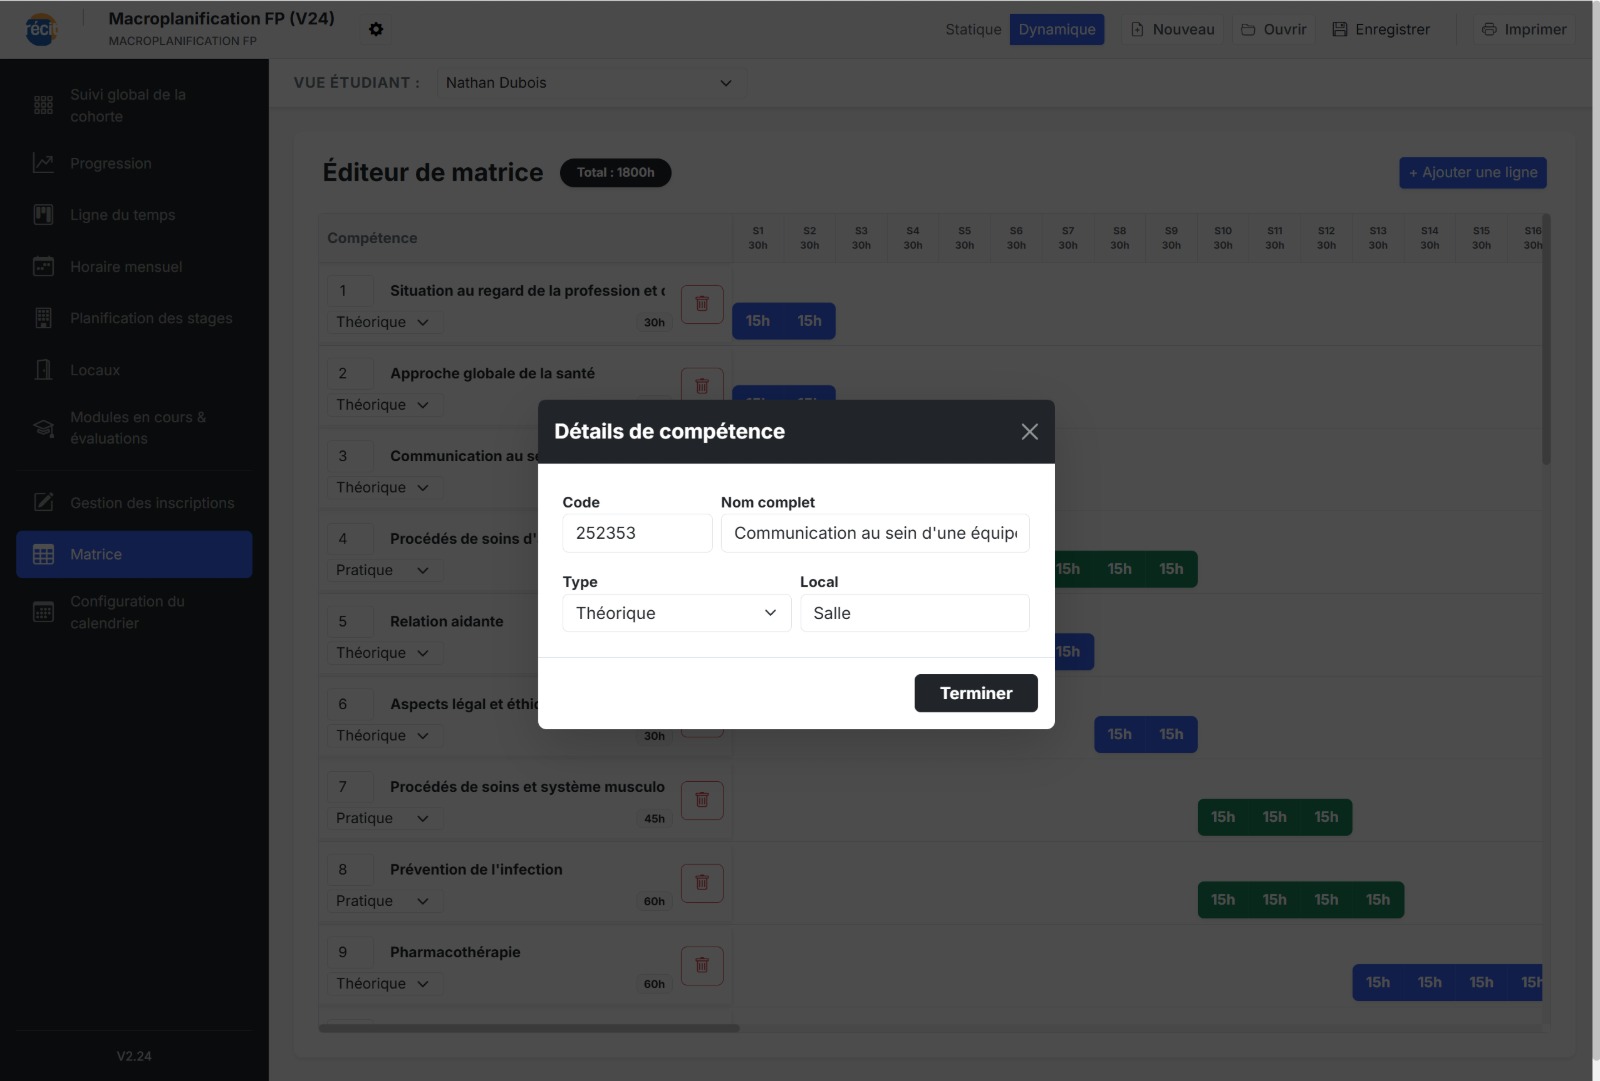This screenshot has height=1081, width=1600.
Task: Click the Terminer button
Action: (x=975, y=693)
